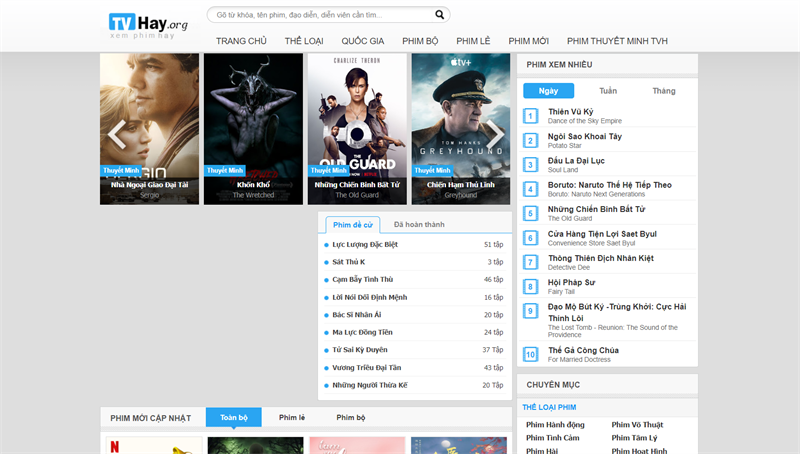Open Phim Hành động category

(x=555, y=424)
